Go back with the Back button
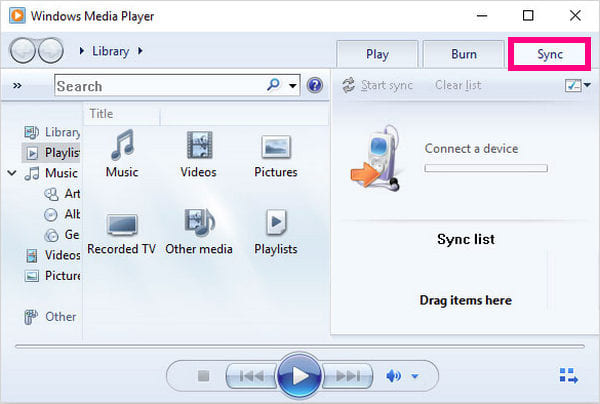The width and height of the screenshot is (600, 404). (x=23, y=50)
